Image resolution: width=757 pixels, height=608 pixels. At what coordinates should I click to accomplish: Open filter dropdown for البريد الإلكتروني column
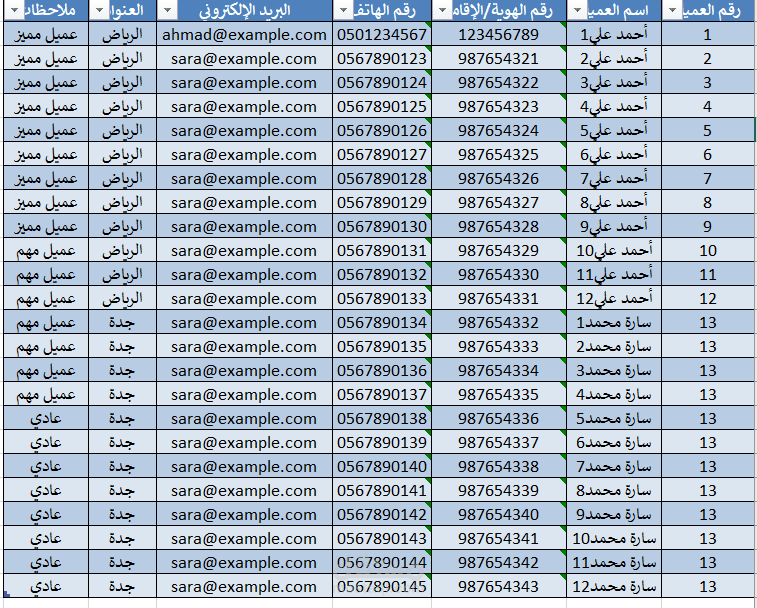pos(167,11)
